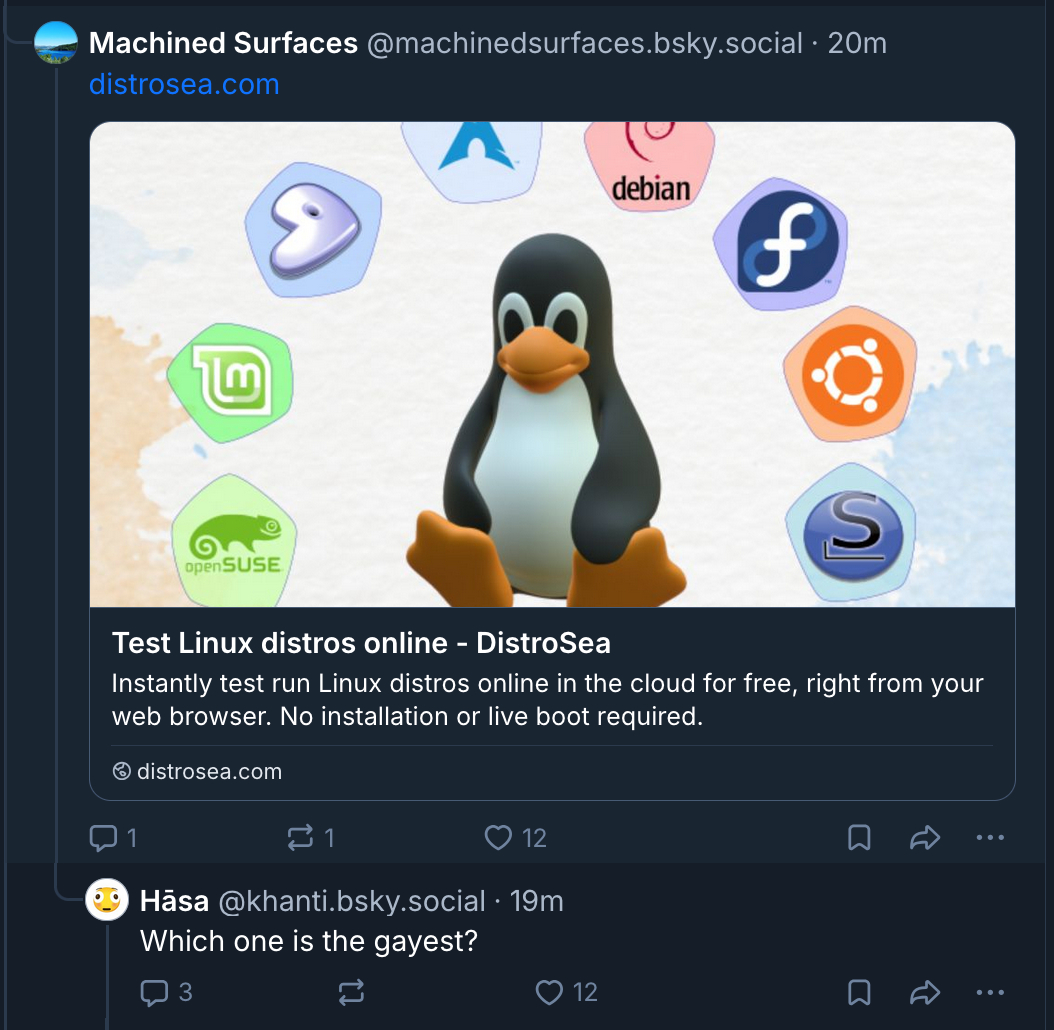Open the Machined Surfaces display name
1054x1030 pixels.
[223, 43]
